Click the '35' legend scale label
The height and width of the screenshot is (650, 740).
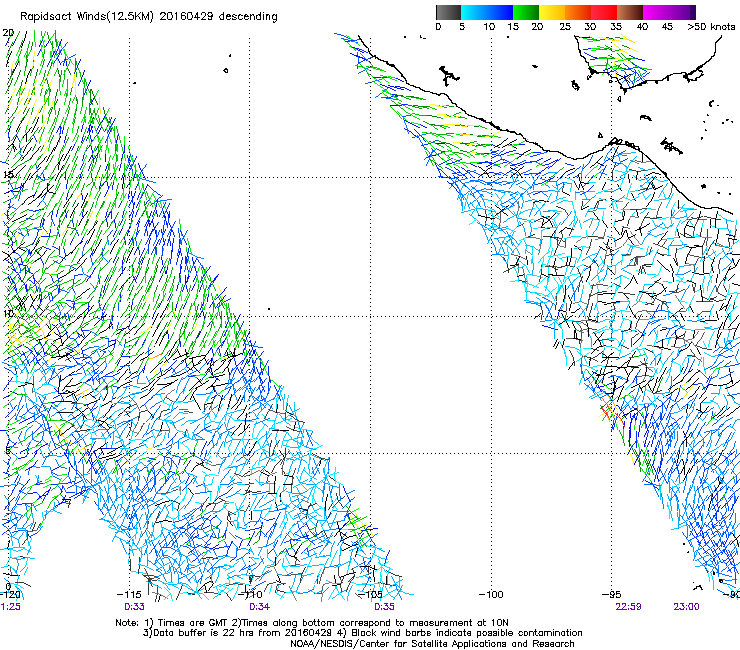[x=616, y=27]
